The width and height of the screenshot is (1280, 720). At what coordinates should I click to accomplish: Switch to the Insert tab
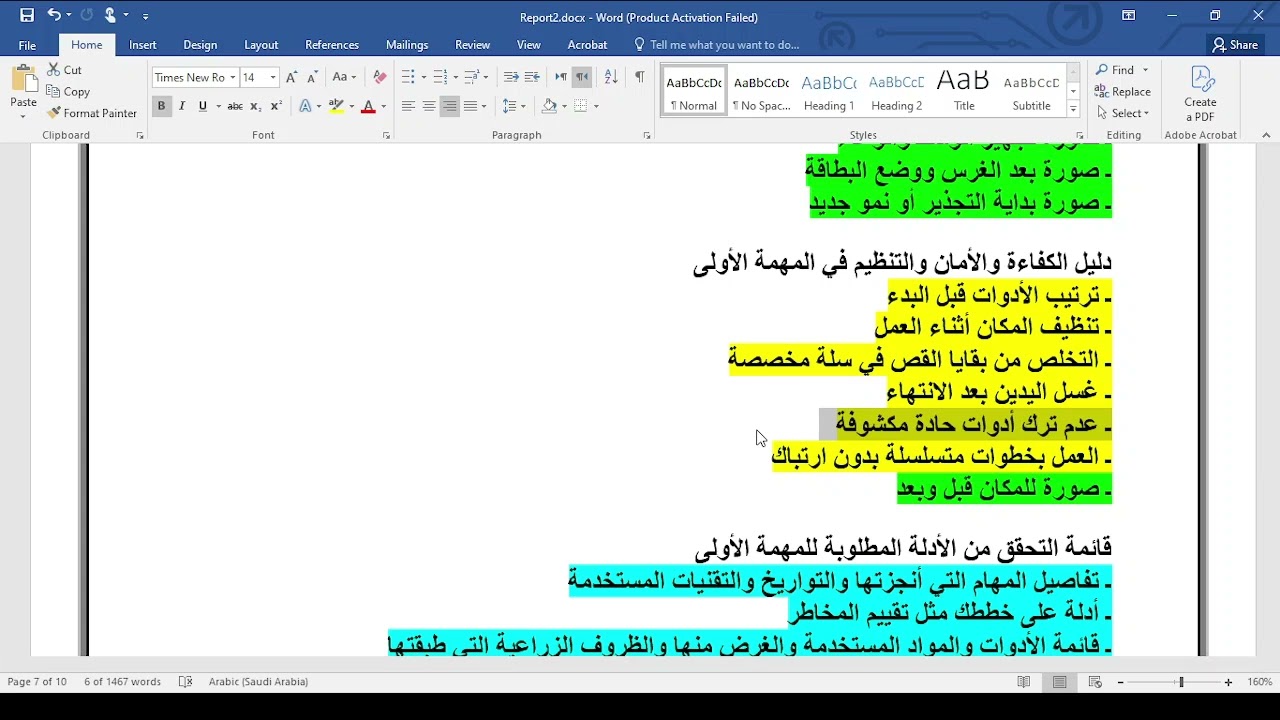(x=143, y=45)
